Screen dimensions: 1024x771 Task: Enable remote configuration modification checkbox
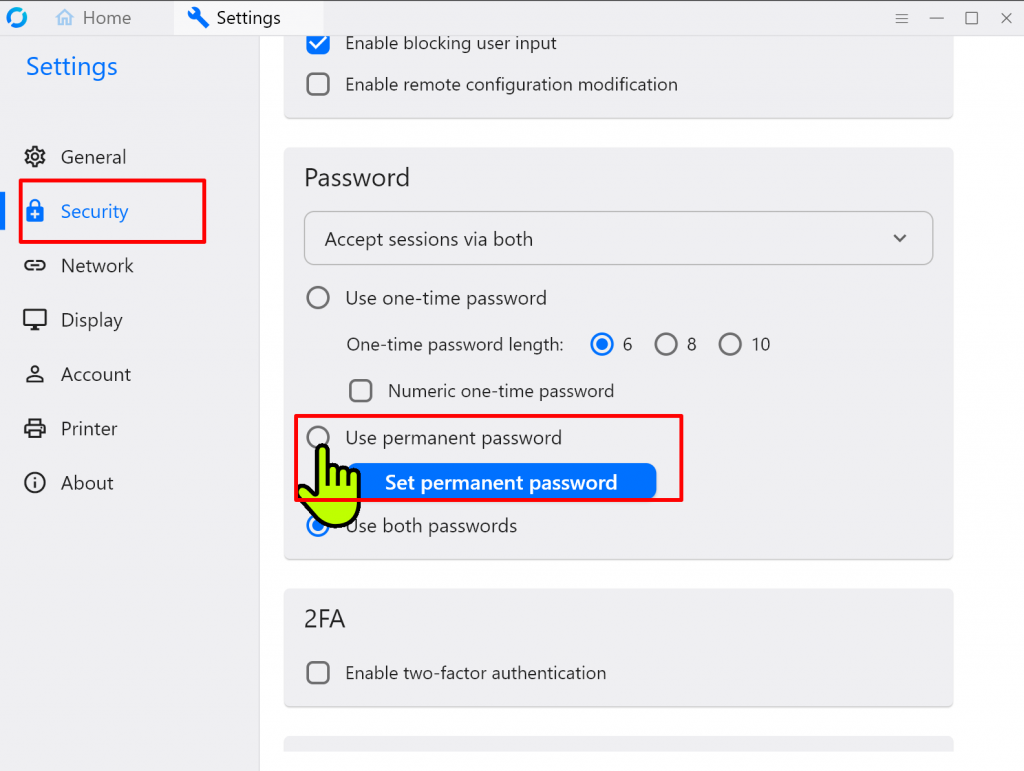318,85
